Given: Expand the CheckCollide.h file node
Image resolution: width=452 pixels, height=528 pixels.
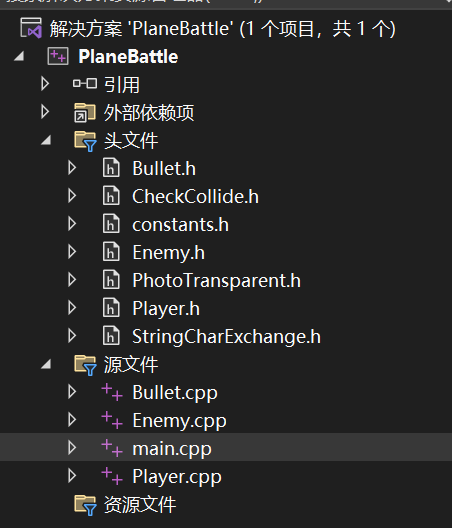Looking at the screenshot, I should (72, 196).
